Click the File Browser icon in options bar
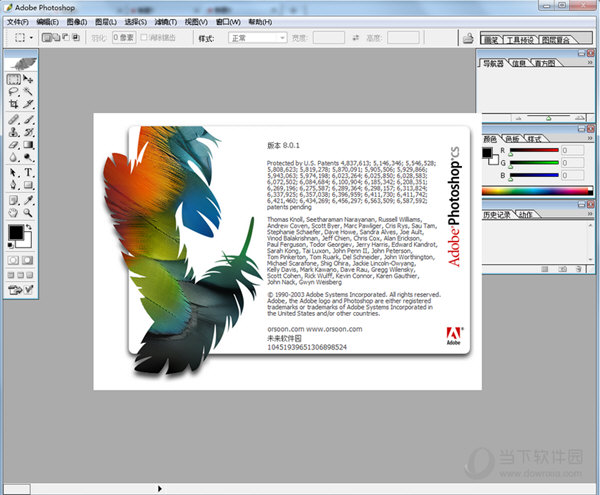The height and width of the screenshot is (495, 600). tap(468, 38)
